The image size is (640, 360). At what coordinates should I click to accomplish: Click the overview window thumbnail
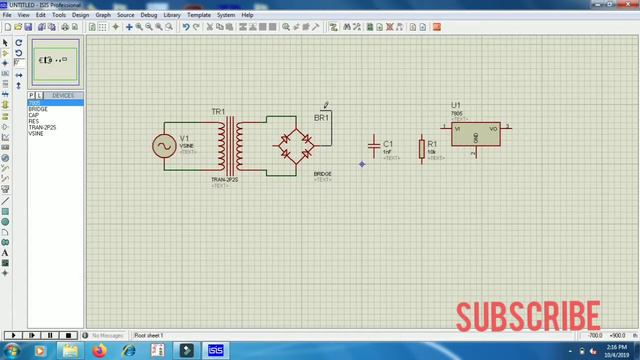pyautogui.click(x=56, y=62)
